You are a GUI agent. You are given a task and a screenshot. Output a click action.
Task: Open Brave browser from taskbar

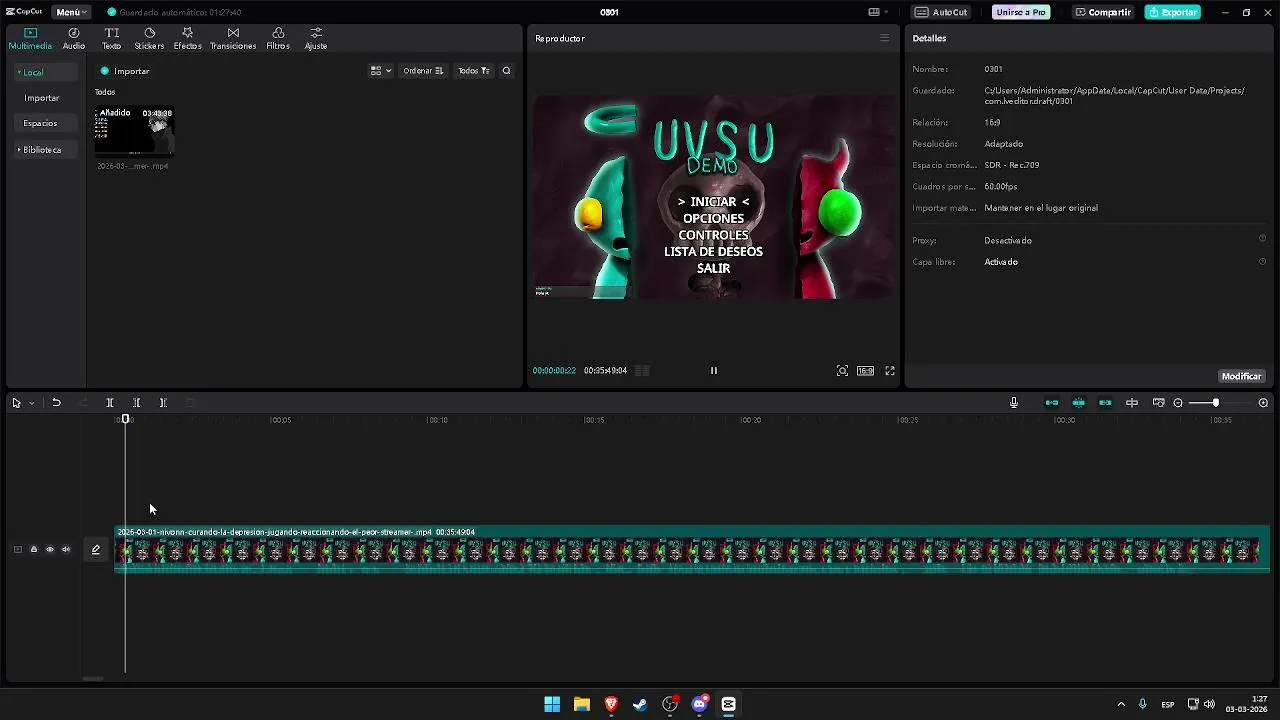[x=611, y=704]
